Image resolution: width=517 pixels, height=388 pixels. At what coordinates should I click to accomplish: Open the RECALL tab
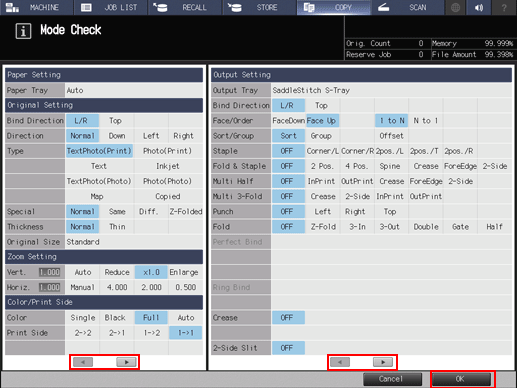pos(185,7)
